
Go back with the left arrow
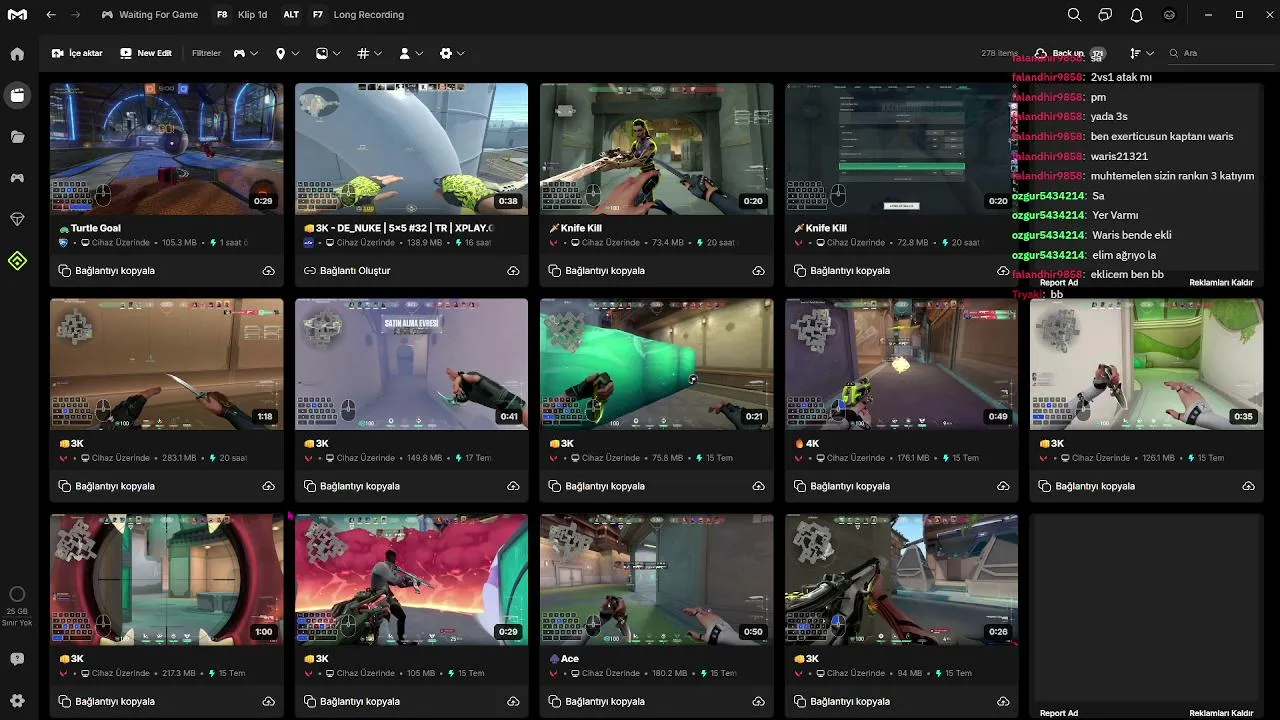[x=51, y=15]
